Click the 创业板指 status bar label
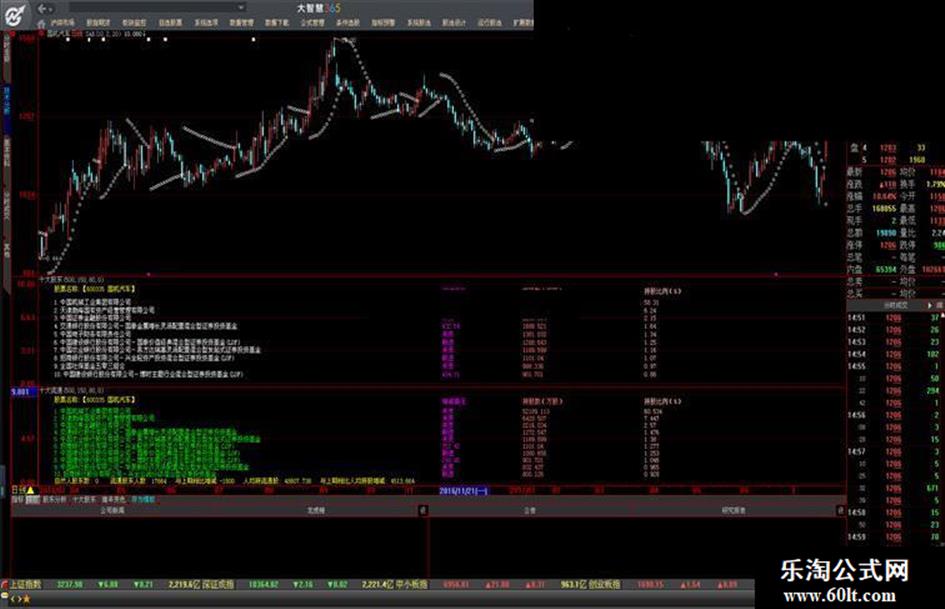The width and height of the screenshot is (945, 609). coord(604,584)
